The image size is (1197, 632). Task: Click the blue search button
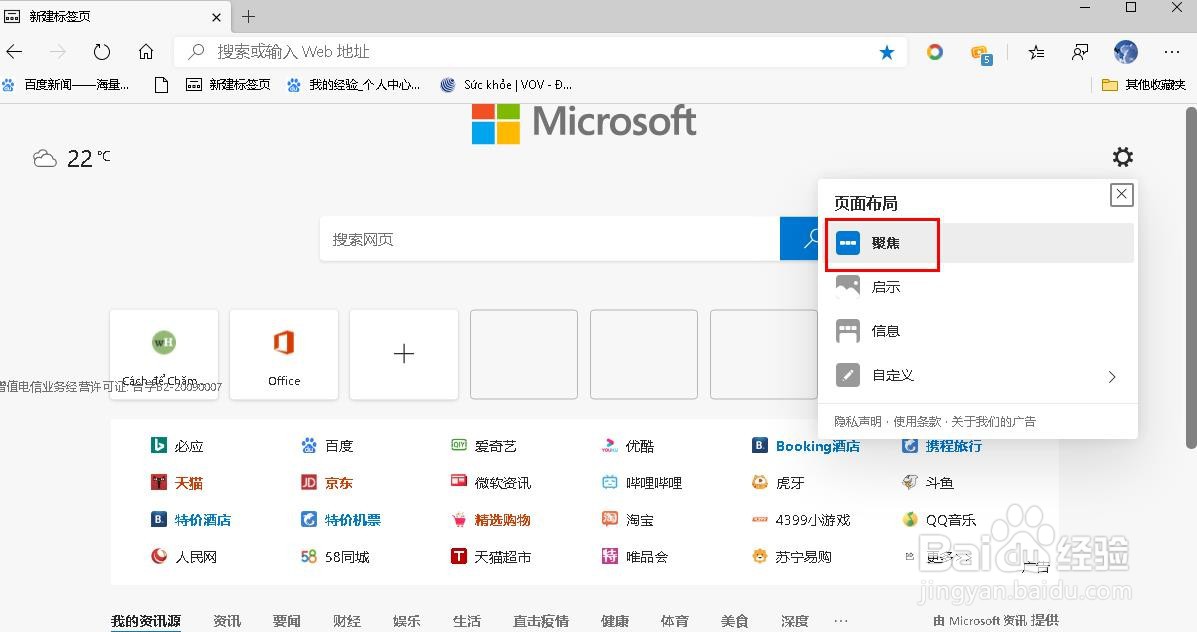(x=799, y=239)
